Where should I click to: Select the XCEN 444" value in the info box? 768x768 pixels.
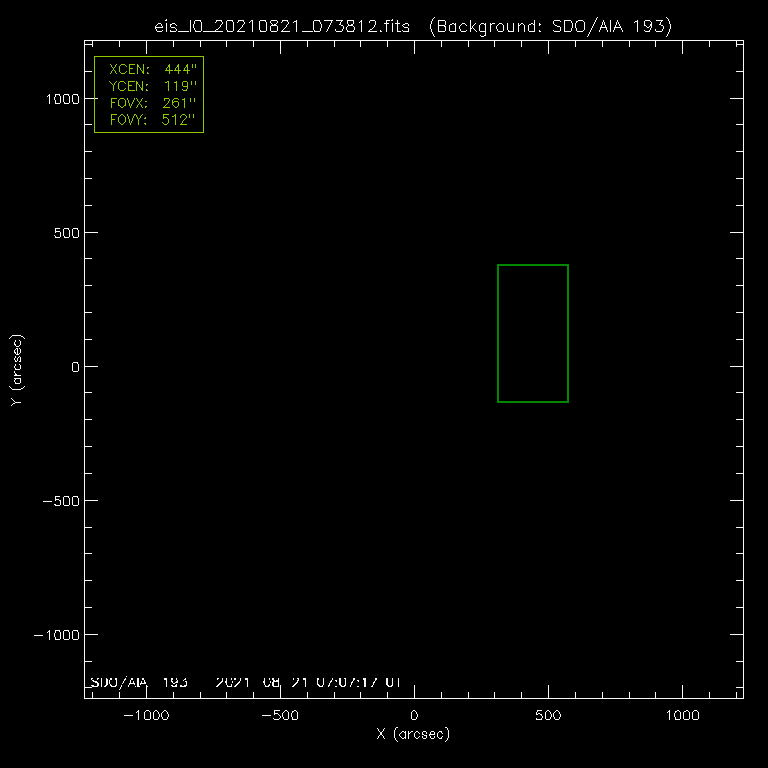coord(149,70)
